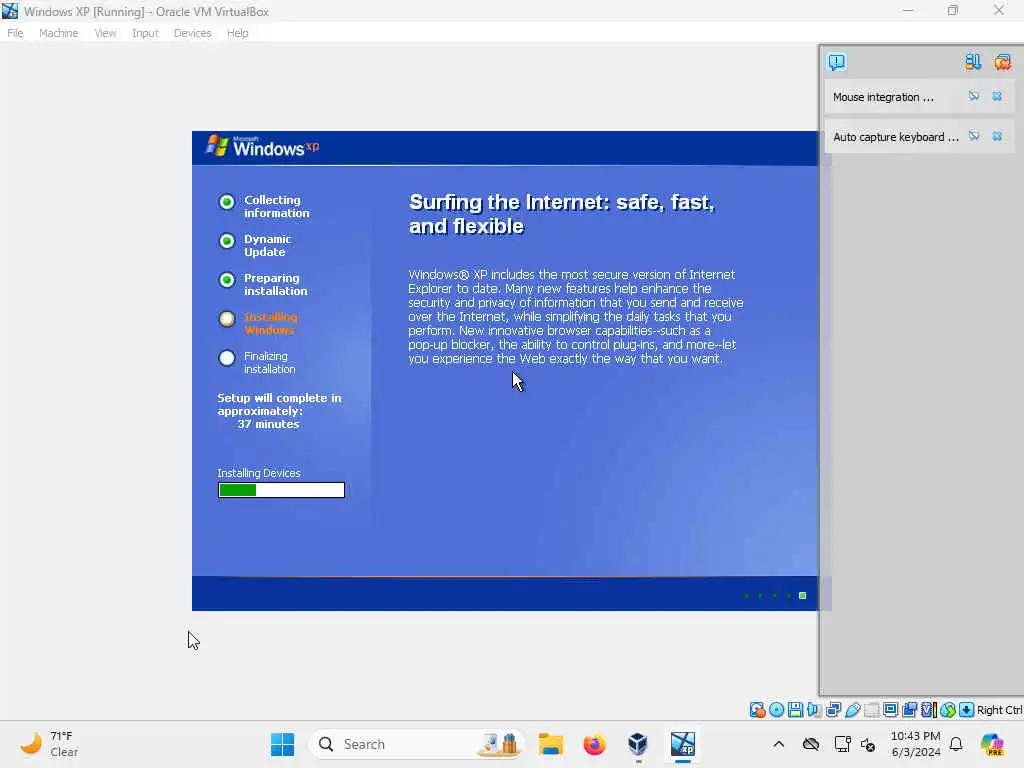The image size is (1024, 768).
Task: Click the mouse integration status icon
Action: 948,710
